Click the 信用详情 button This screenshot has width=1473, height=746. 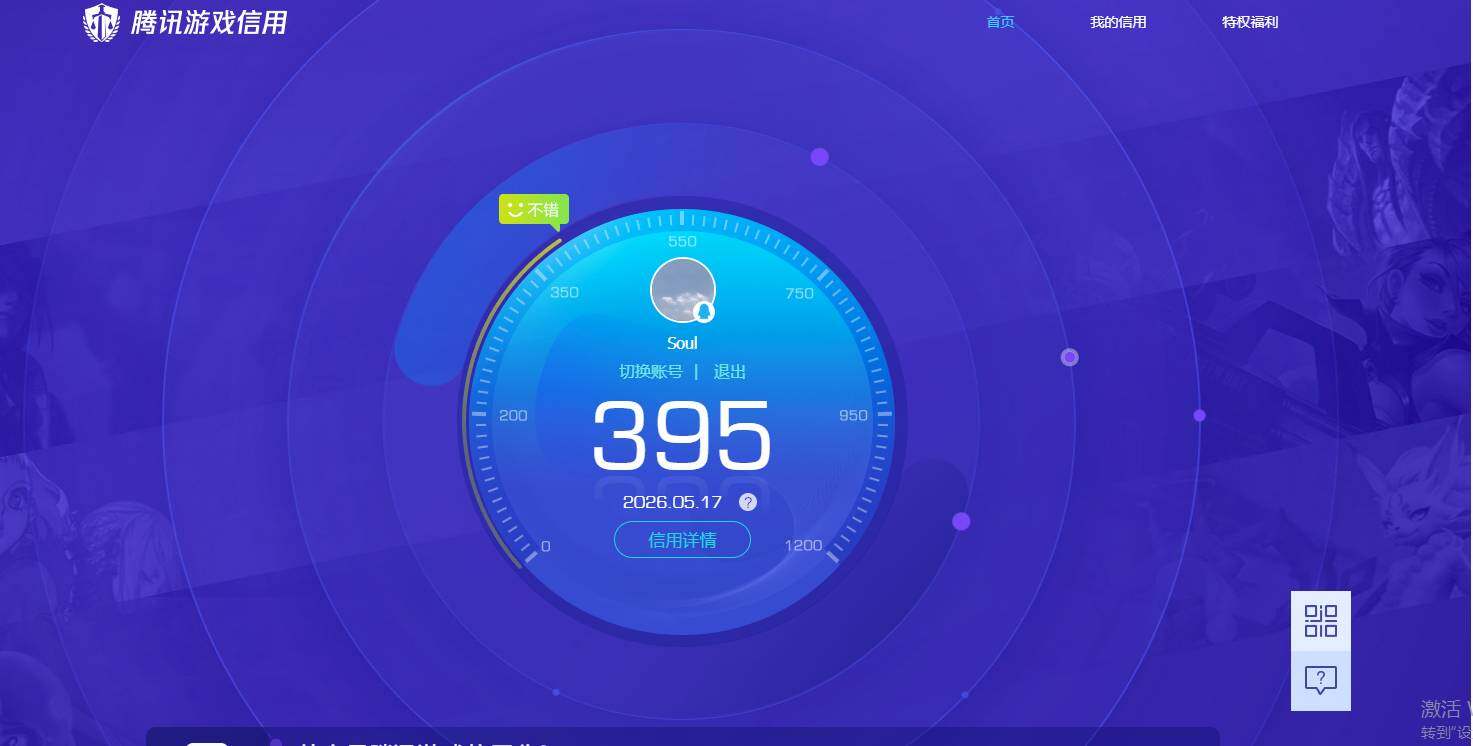682,540
